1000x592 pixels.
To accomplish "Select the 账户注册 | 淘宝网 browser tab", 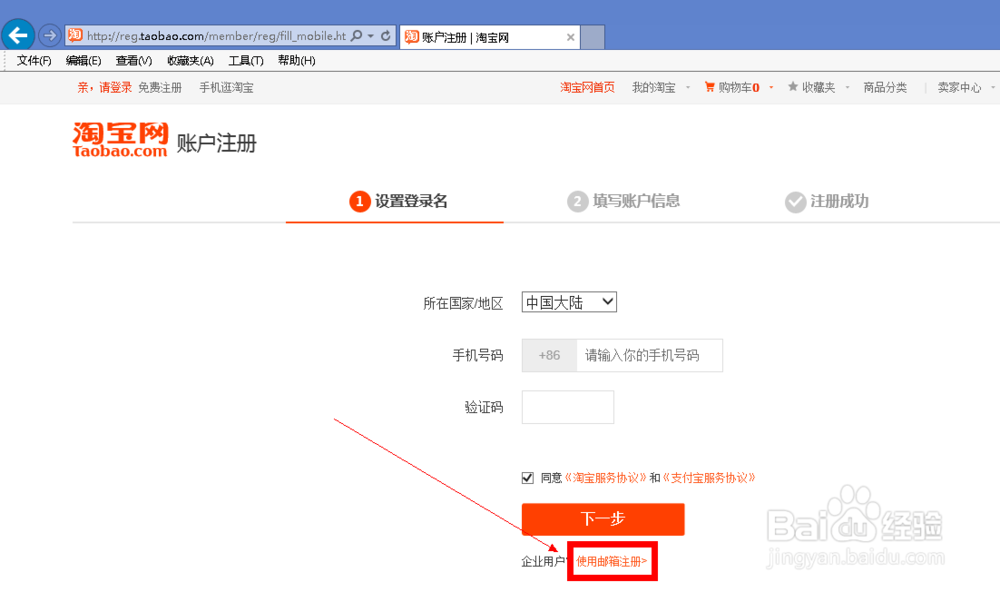I will (x=490, y=38).
